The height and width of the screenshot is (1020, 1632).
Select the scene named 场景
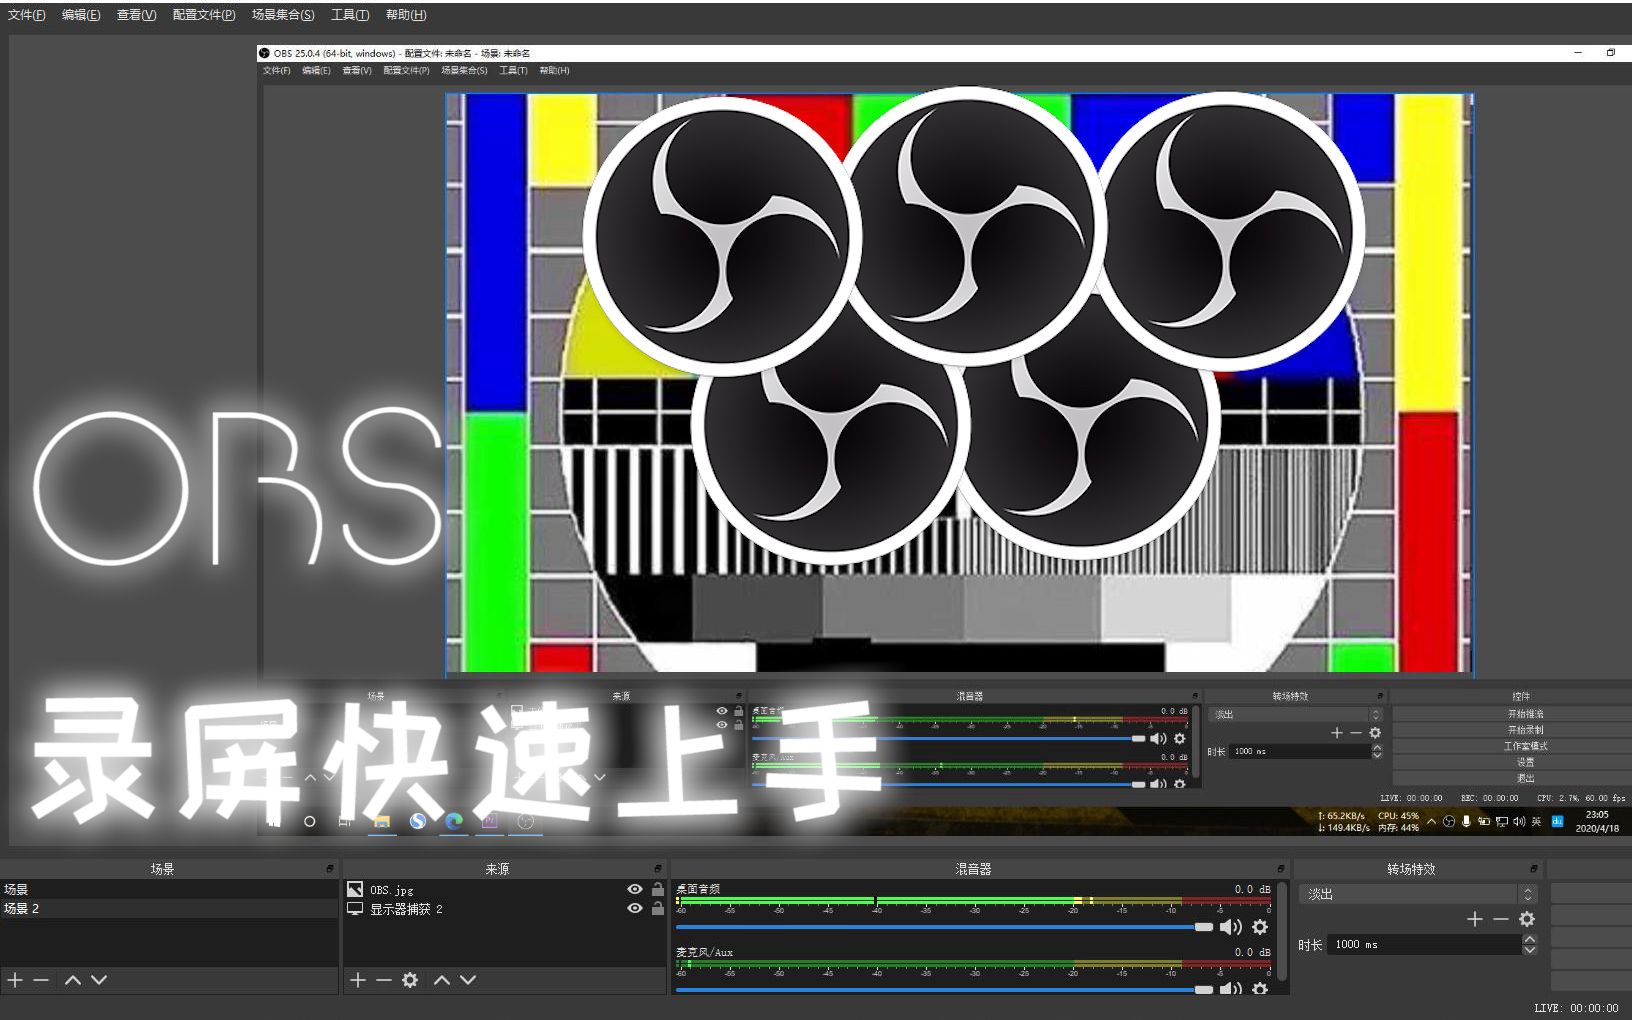(169, 889)
